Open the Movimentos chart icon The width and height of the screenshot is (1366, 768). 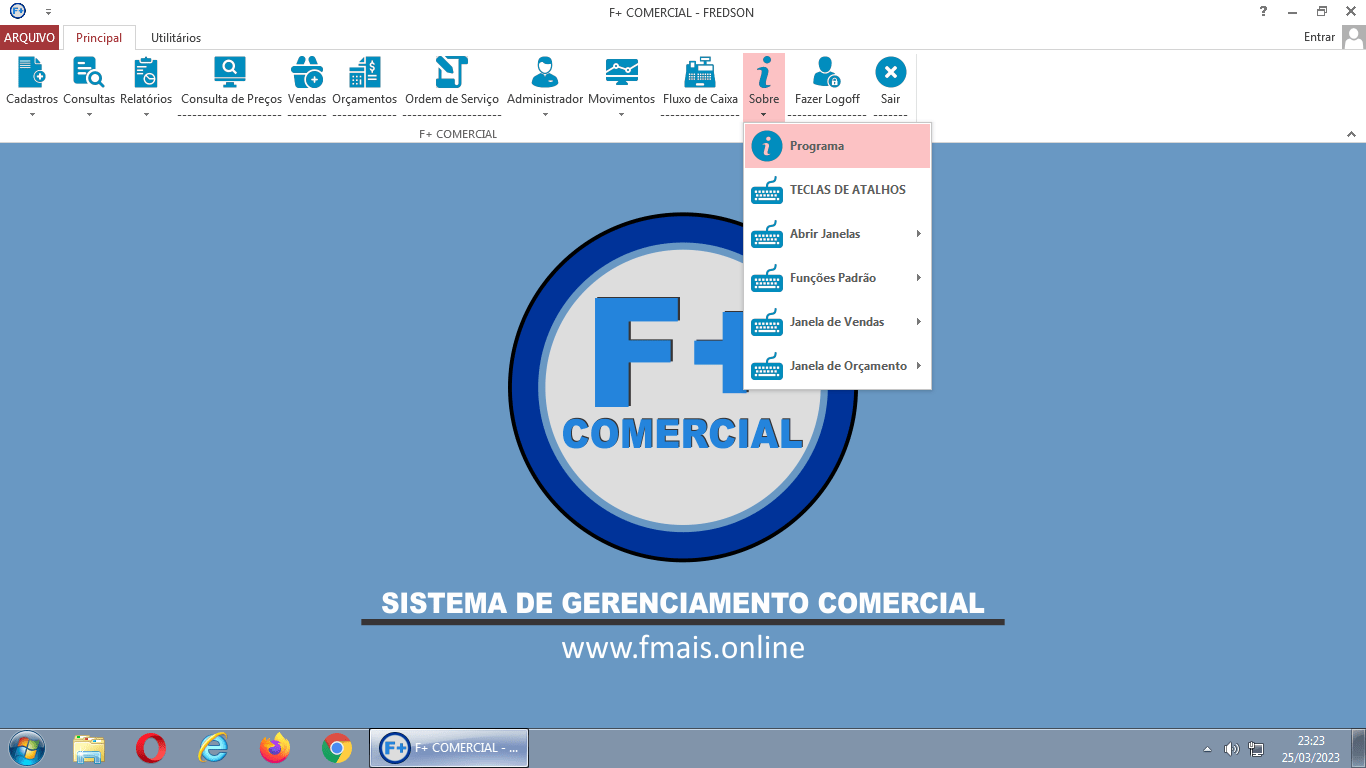coord(621,73)
